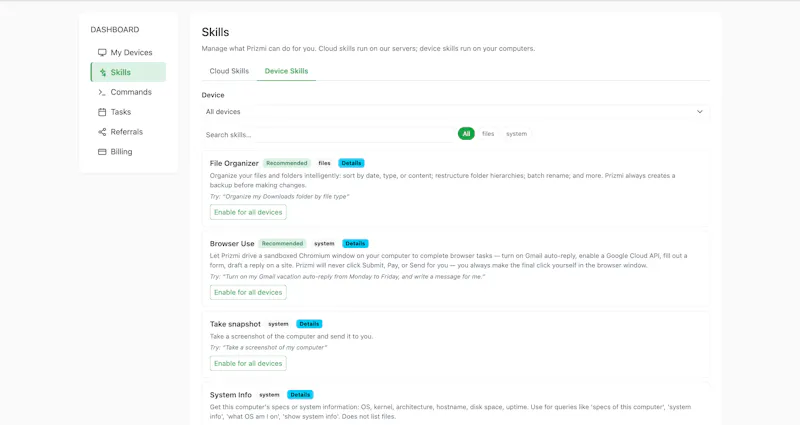The width and height of the screenshot is (800, 425).
Task: Click Recommended badge on File Organizer
Action: (x=287, y=163)
